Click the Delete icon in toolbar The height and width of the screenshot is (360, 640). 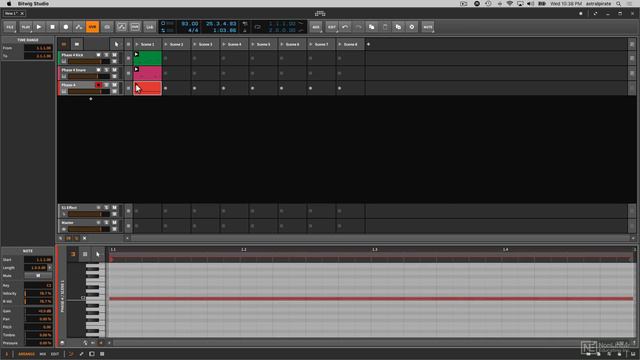[412, 27]
